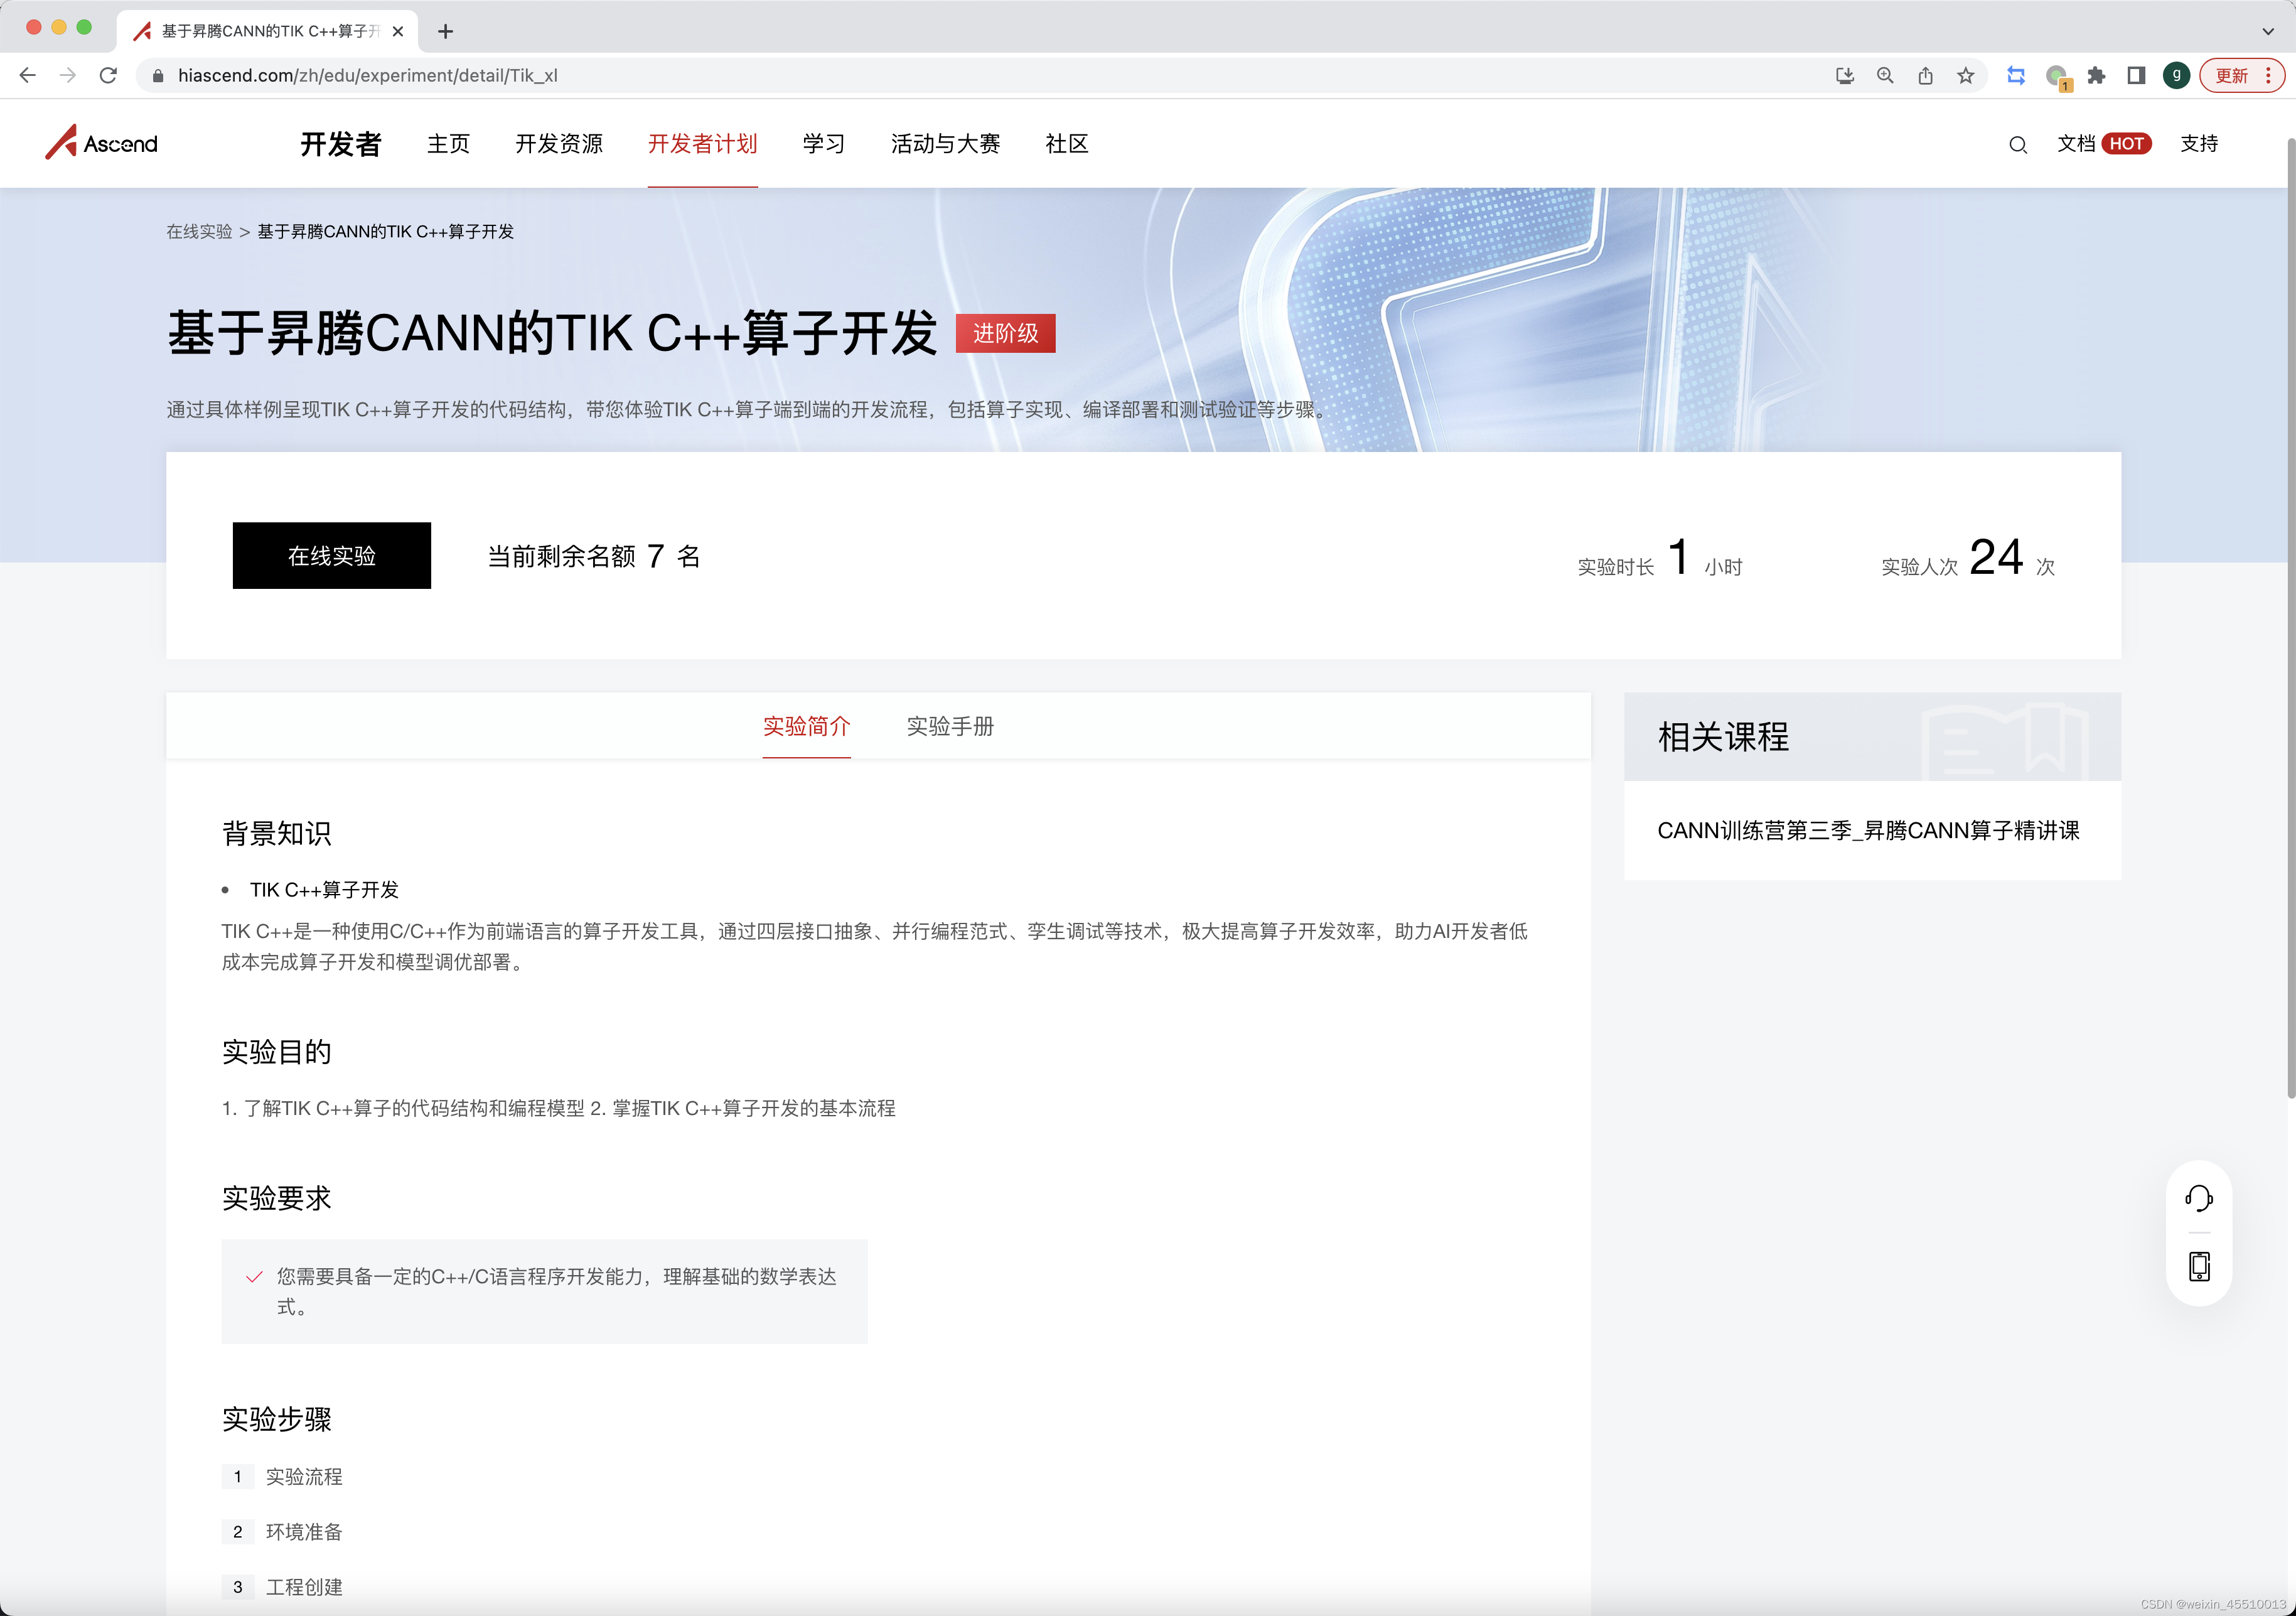This screenshot has height=1616, width=2296.
Task: Open the 开发资源 nav menu
Action: (x=559, y=144)
